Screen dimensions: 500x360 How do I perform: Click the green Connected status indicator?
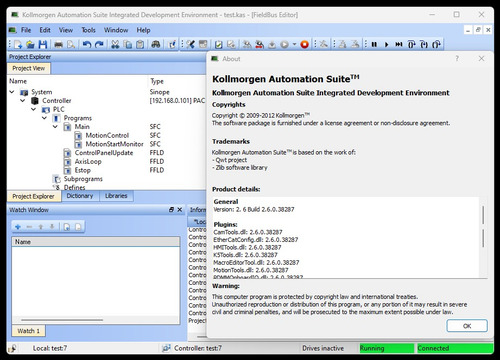coord(455,348)
